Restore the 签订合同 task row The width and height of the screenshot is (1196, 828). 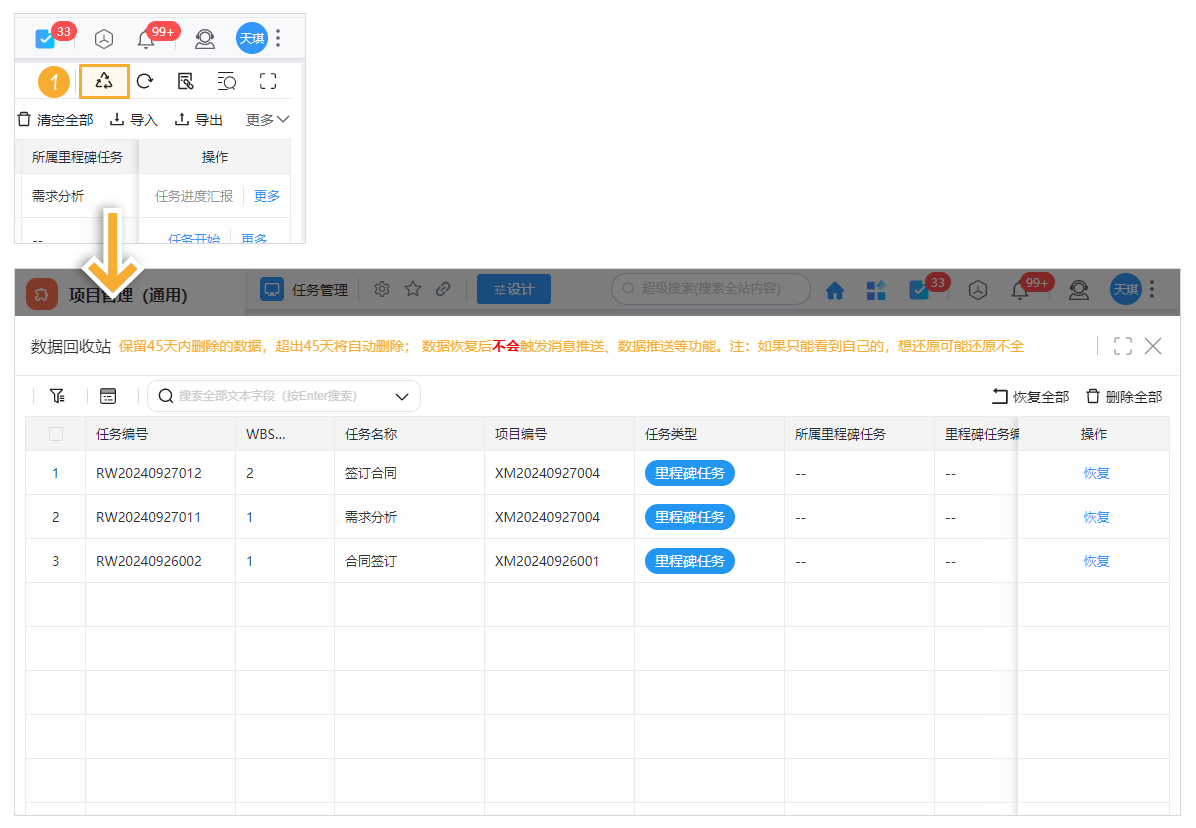1096,473
